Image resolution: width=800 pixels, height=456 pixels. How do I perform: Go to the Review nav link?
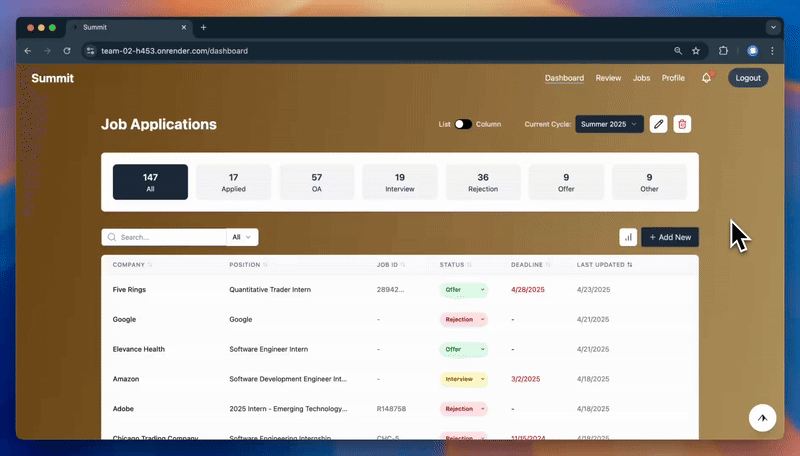coord(608,78)
